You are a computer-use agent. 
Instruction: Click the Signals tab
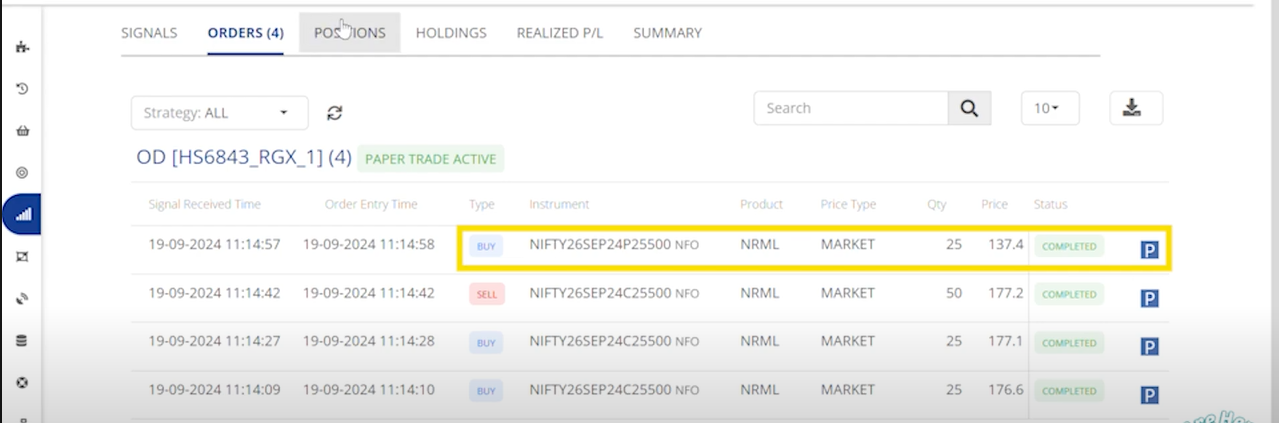click(x=149, y=33)
